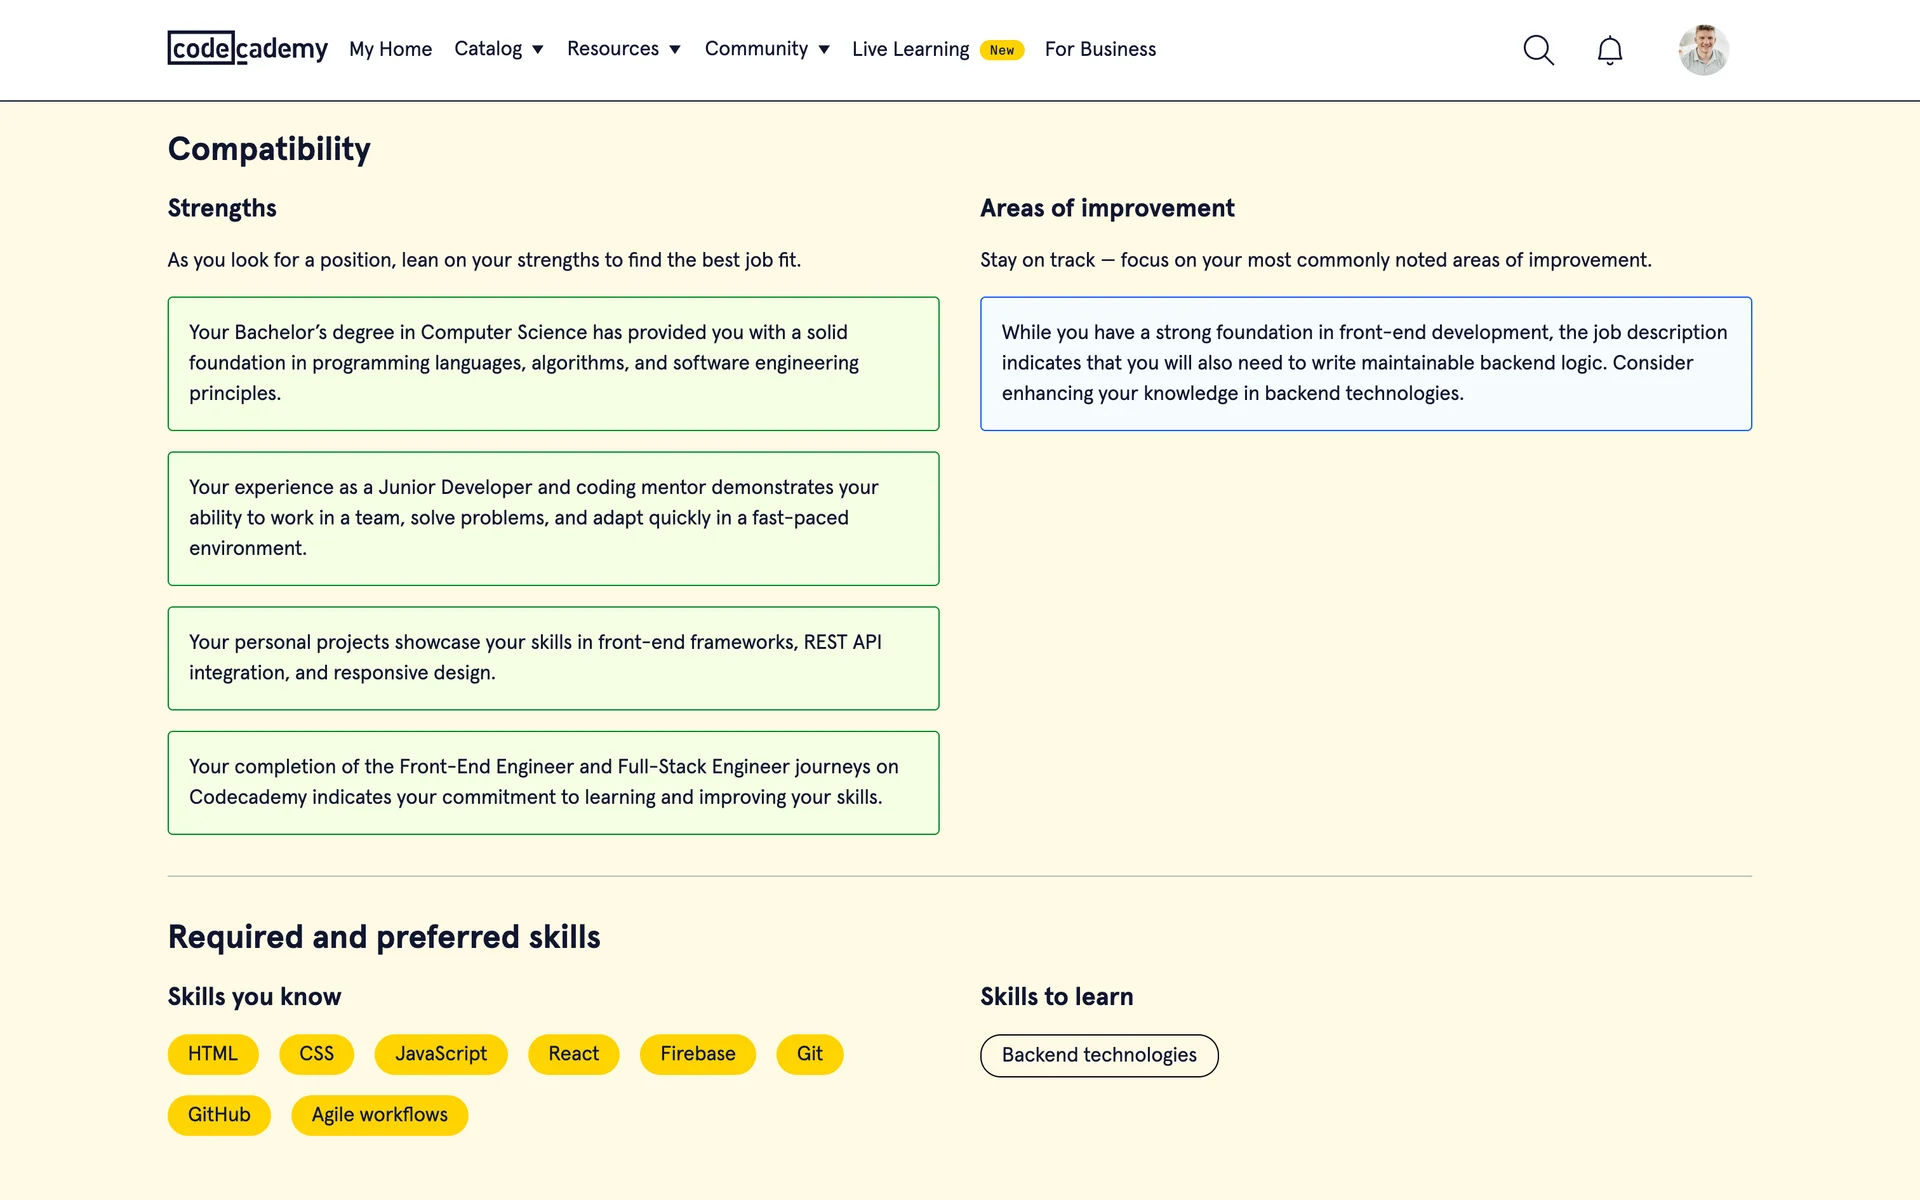This screenshot has width=1920, height=1200.
Task: Open Live Learning page
Action: [910, 49]
